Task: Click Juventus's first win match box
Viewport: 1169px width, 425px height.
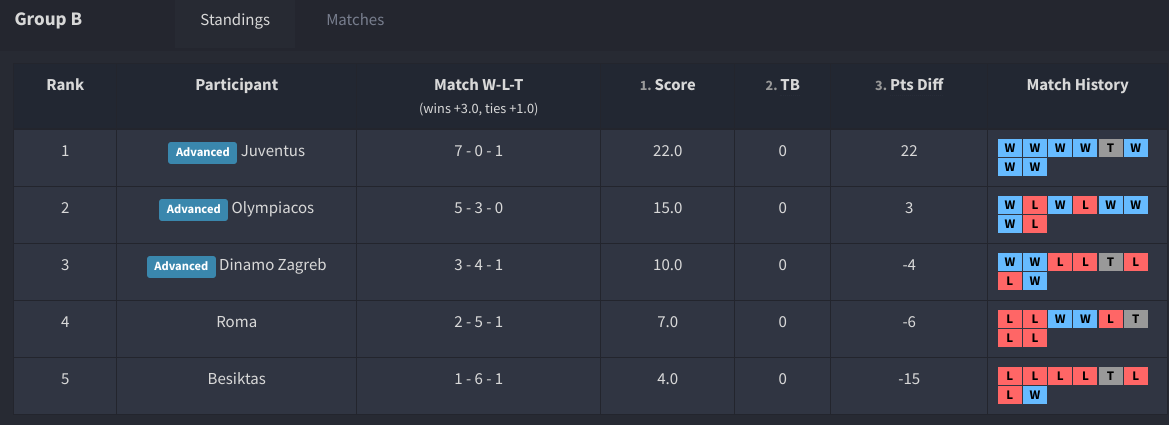Action: [1010, 148]
